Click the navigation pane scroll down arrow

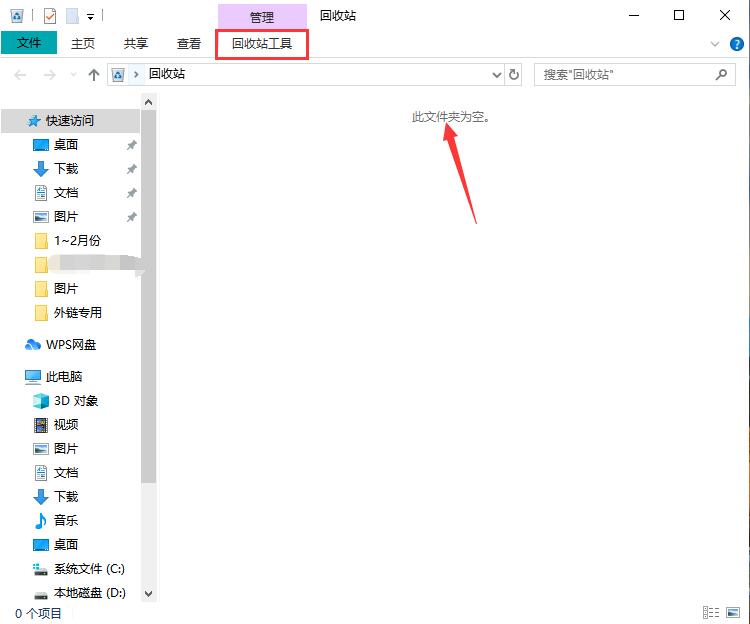coord(148,593)
